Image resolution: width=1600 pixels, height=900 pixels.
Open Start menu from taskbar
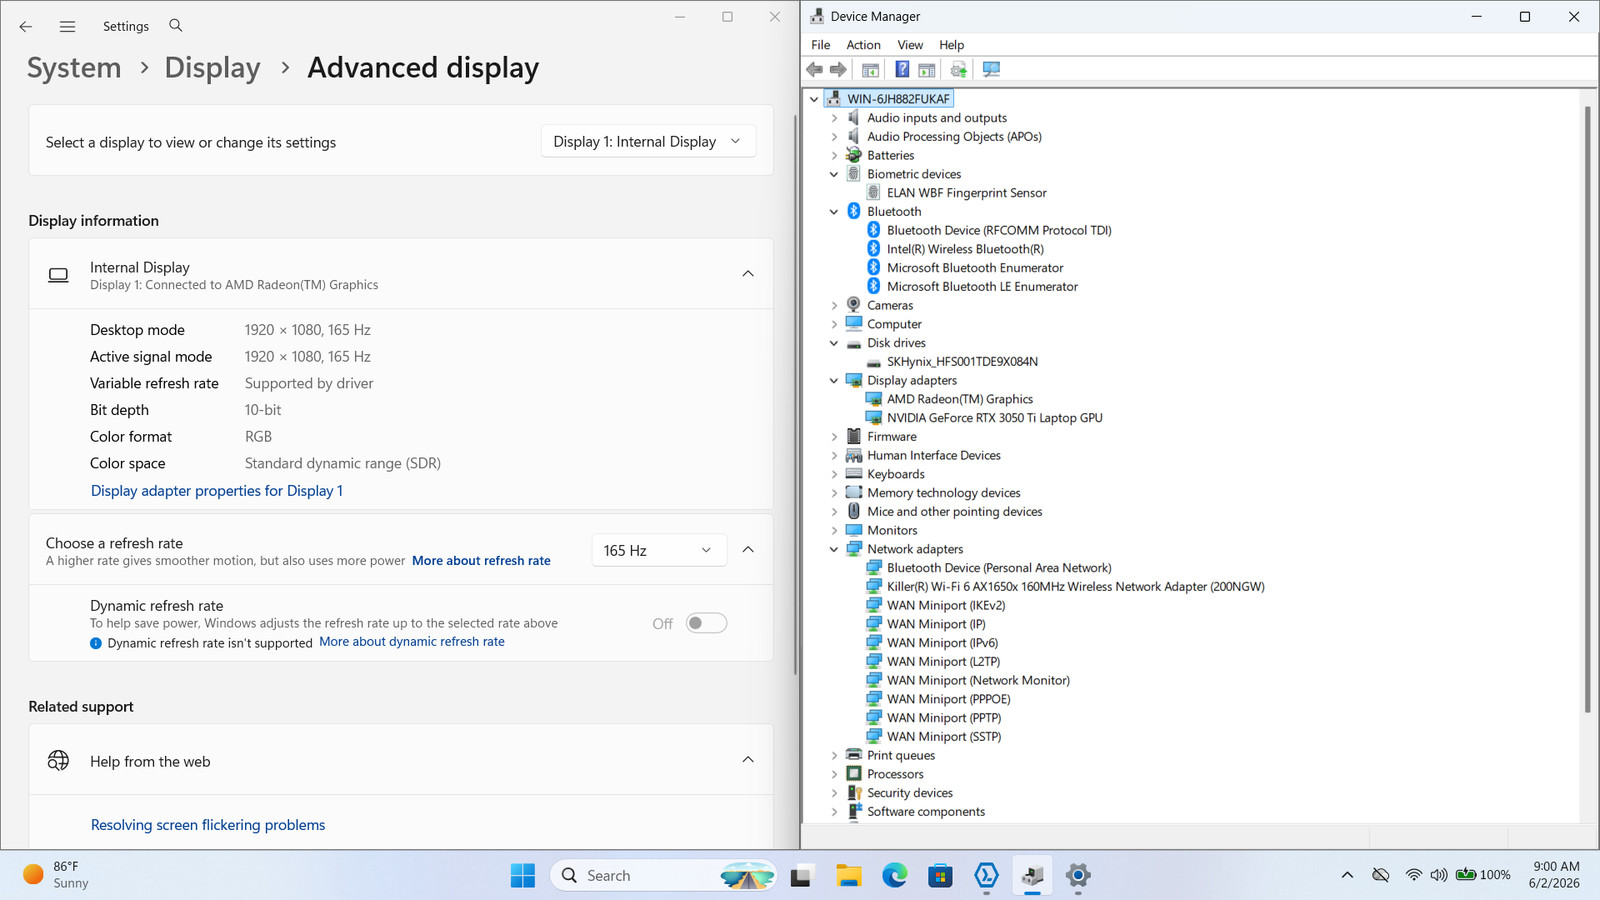coord(523,875)
